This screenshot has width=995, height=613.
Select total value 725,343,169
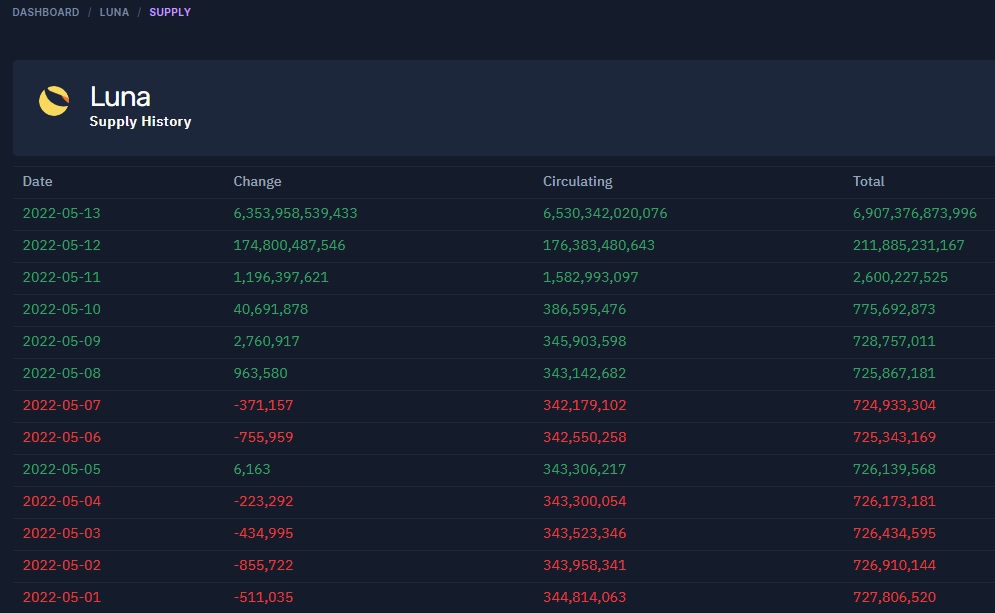click(894, 437)
